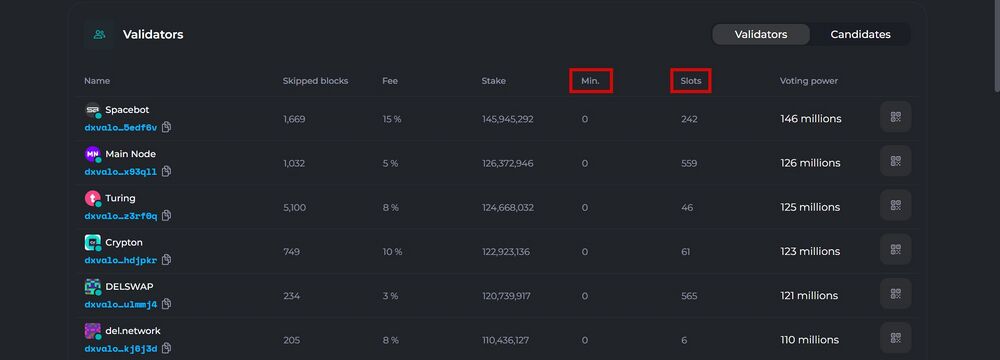
Task: Open validator address dxvalo_hdjpkr
Action: click(121, 260)
